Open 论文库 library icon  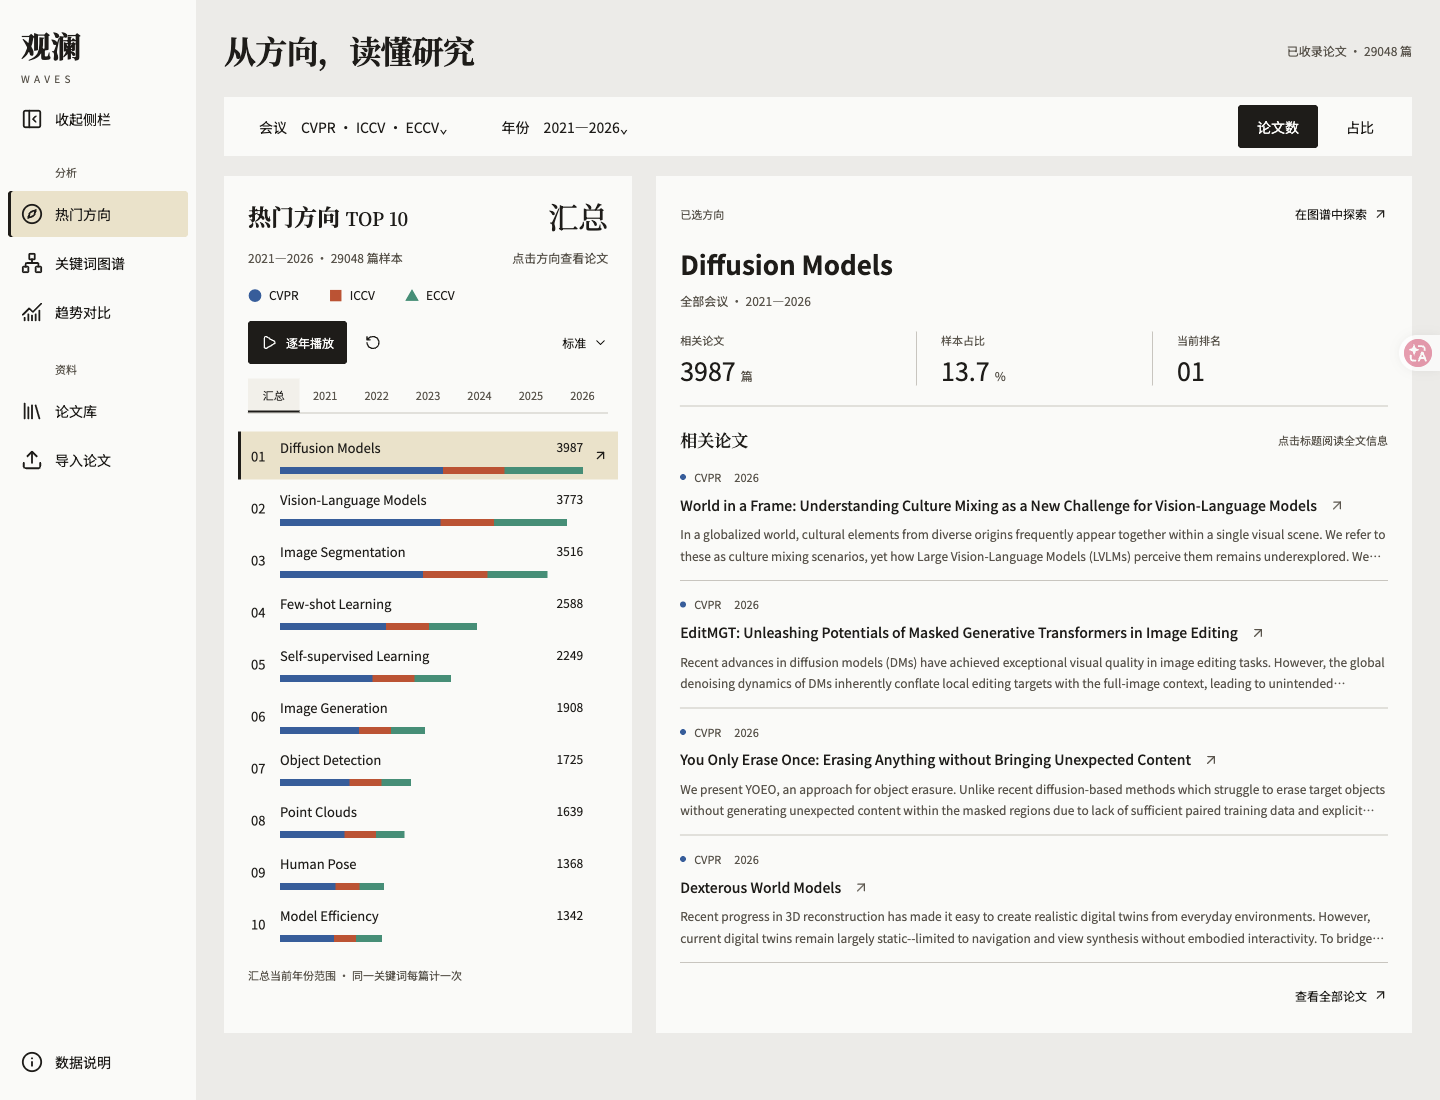pos(32,412)
